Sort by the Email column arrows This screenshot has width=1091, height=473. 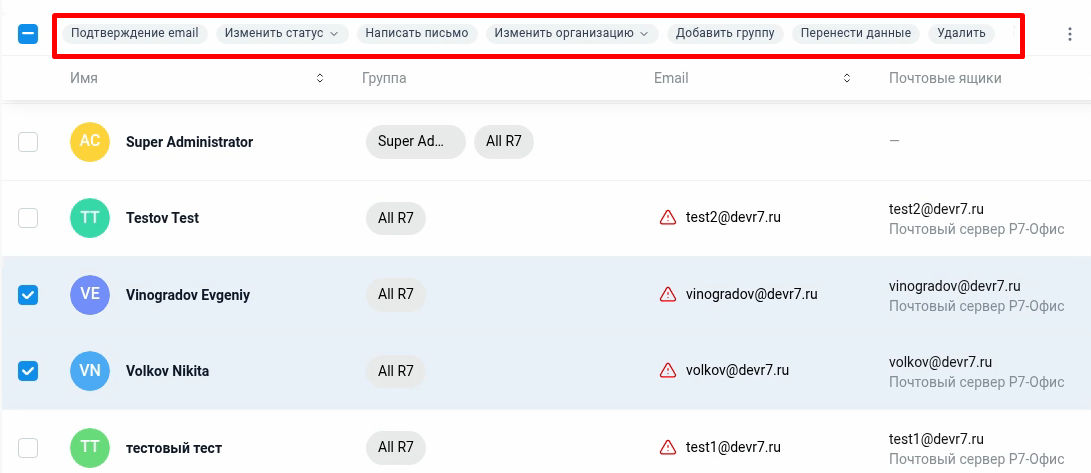coord(847,79)
